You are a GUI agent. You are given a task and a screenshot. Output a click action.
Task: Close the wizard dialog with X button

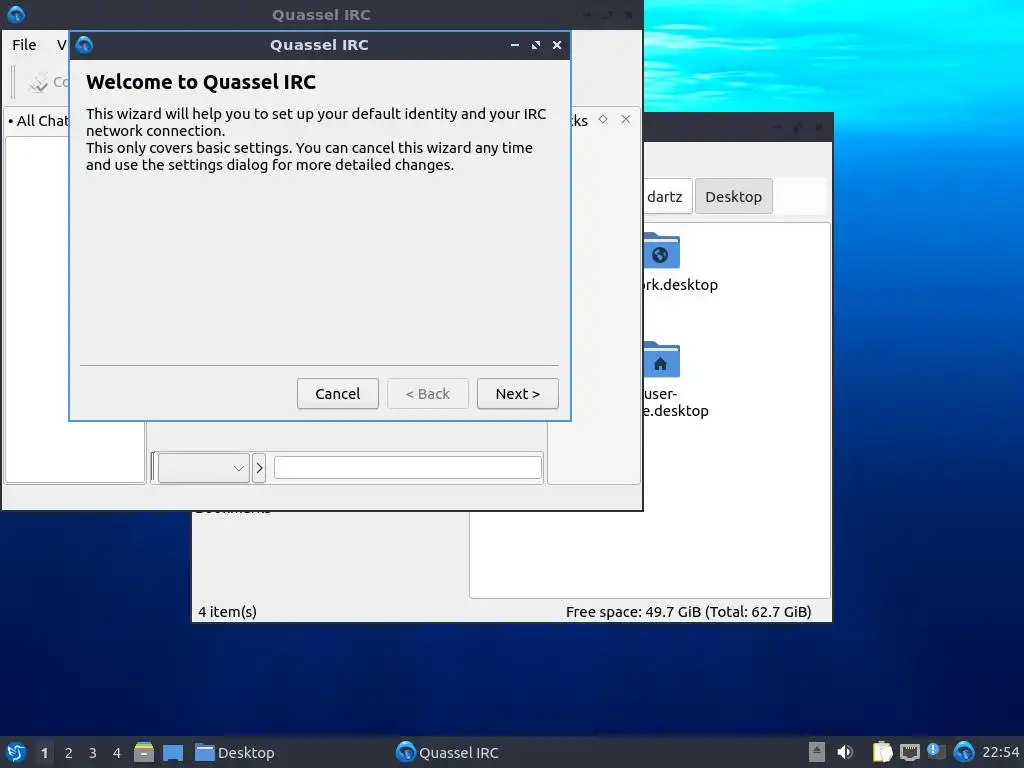click(556, 45)
